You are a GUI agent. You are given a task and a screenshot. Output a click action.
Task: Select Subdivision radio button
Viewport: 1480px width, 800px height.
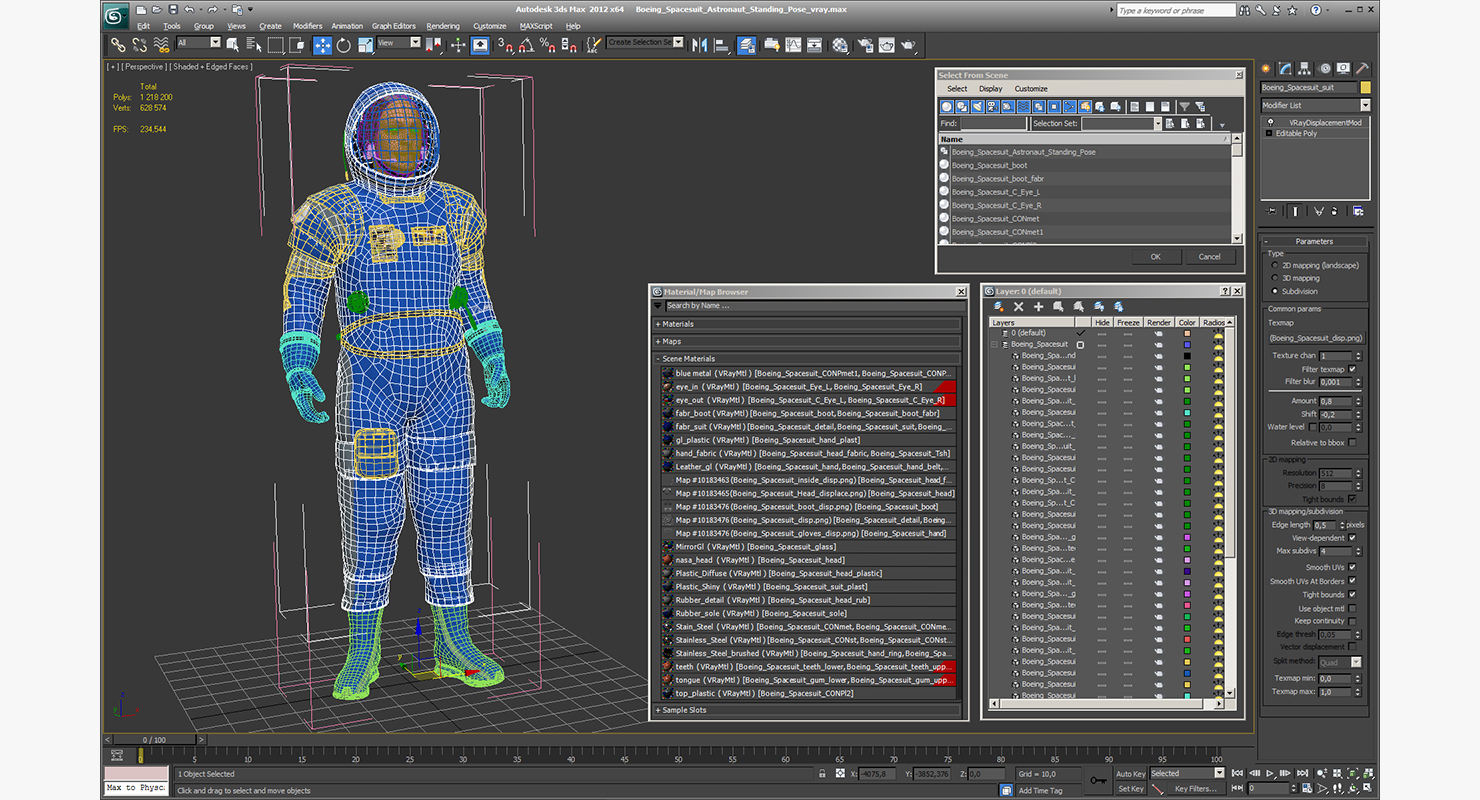point(1274,291)
